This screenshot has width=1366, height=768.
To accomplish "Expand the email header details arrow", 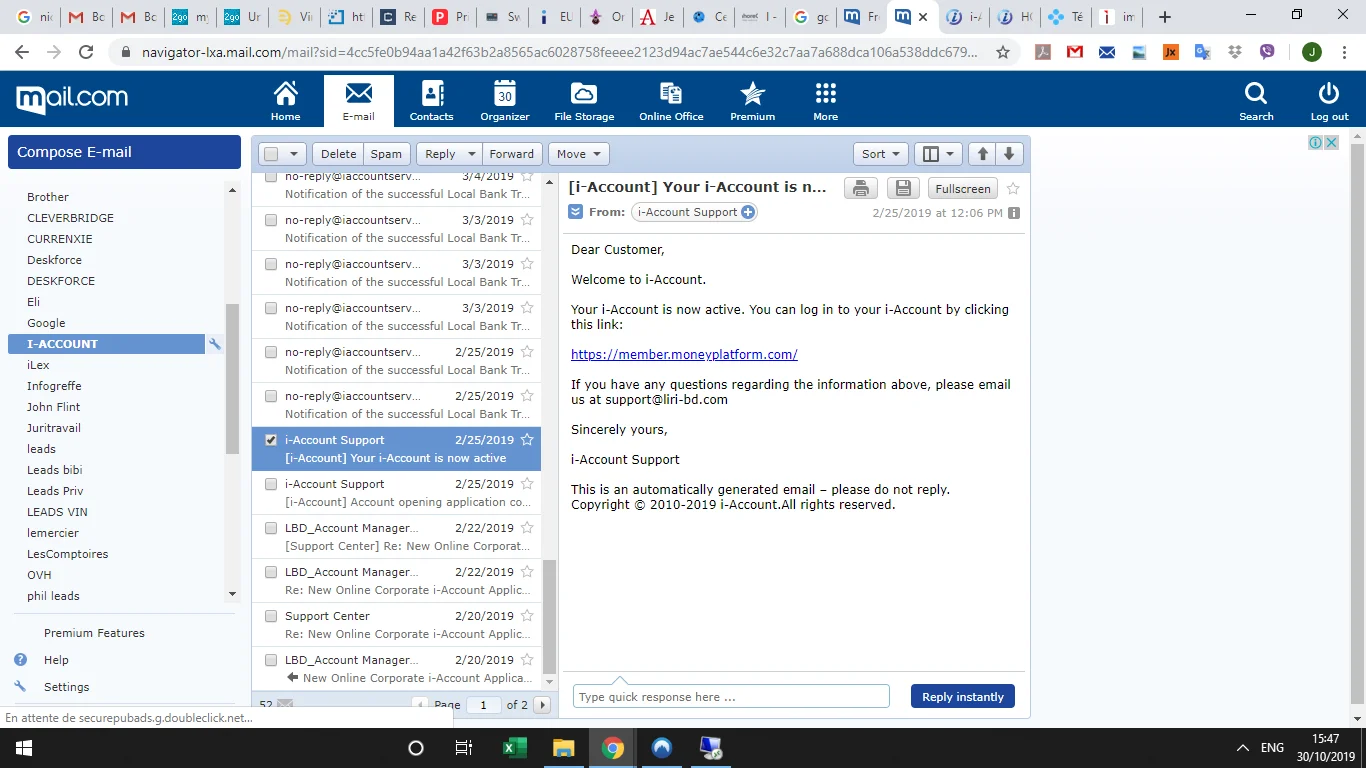I will point(575,212).
